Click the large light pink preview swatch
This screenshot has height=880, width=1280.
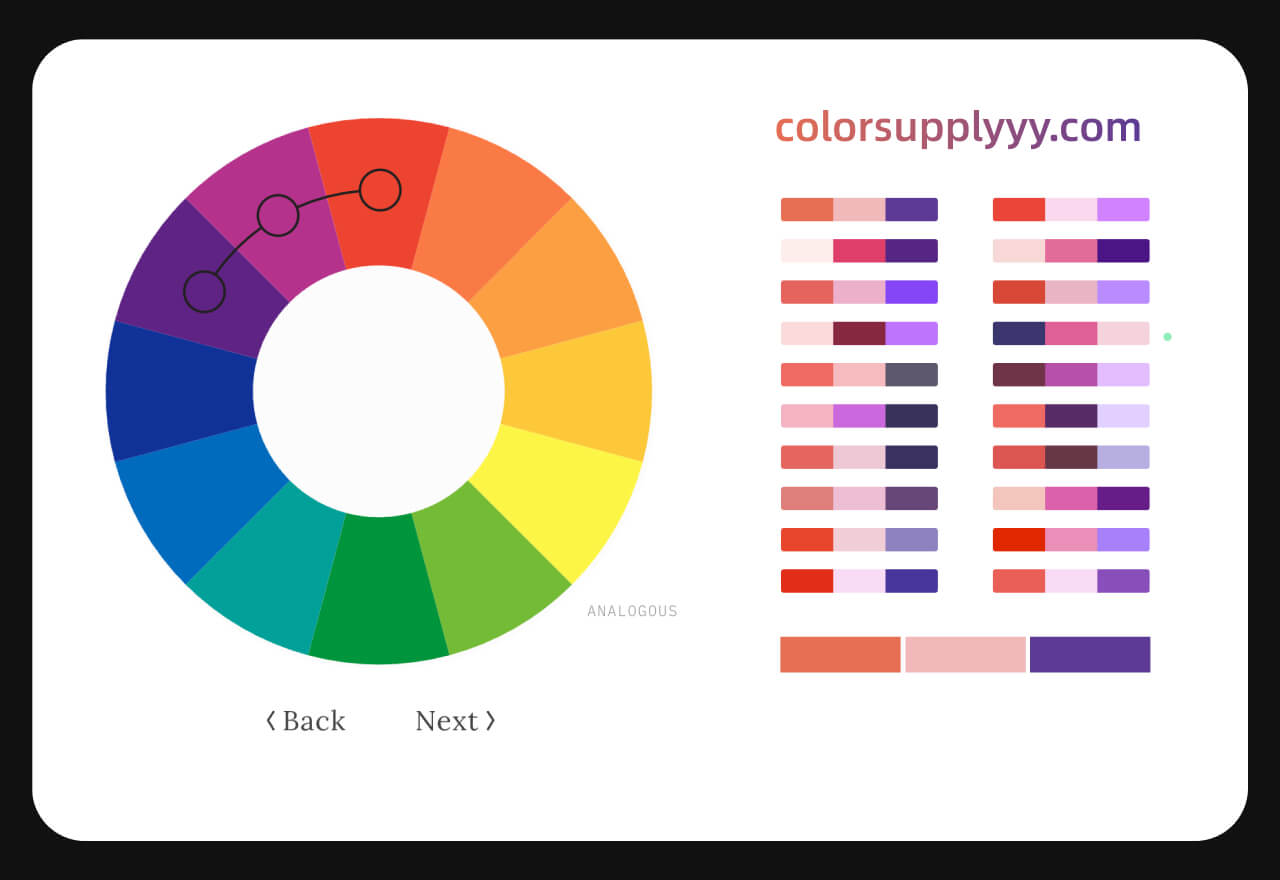click(965, 655)
